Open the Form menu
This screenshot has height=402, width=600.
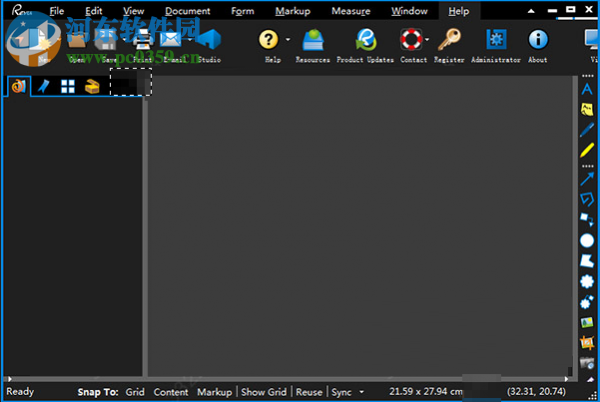pyautogui.click(x=243, y=11)
